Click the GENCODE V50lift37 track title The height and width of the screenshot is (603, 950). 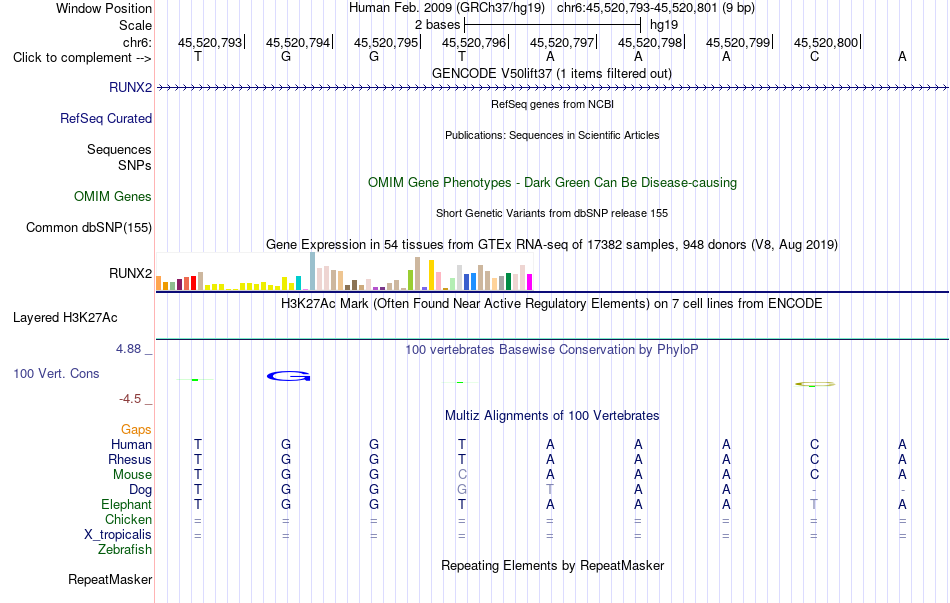click(552, 73)
